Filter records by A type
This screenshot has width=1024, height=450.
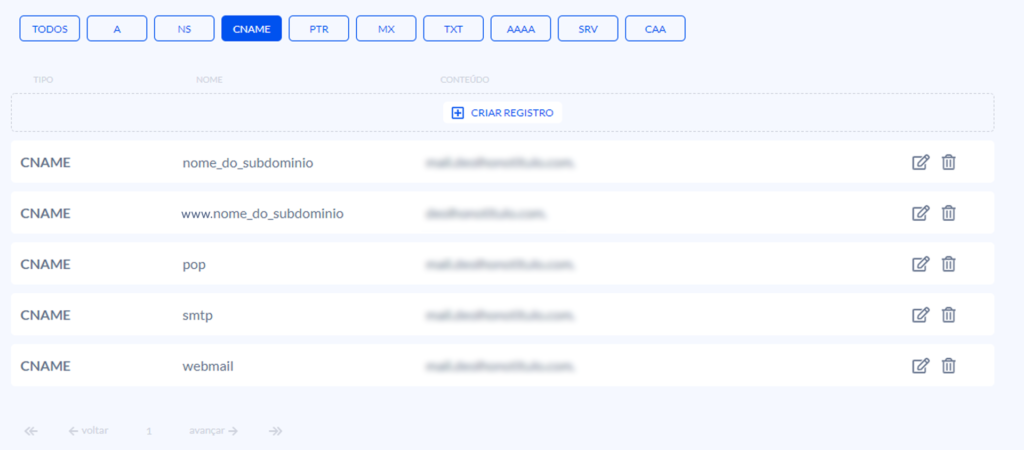[117, 29]
